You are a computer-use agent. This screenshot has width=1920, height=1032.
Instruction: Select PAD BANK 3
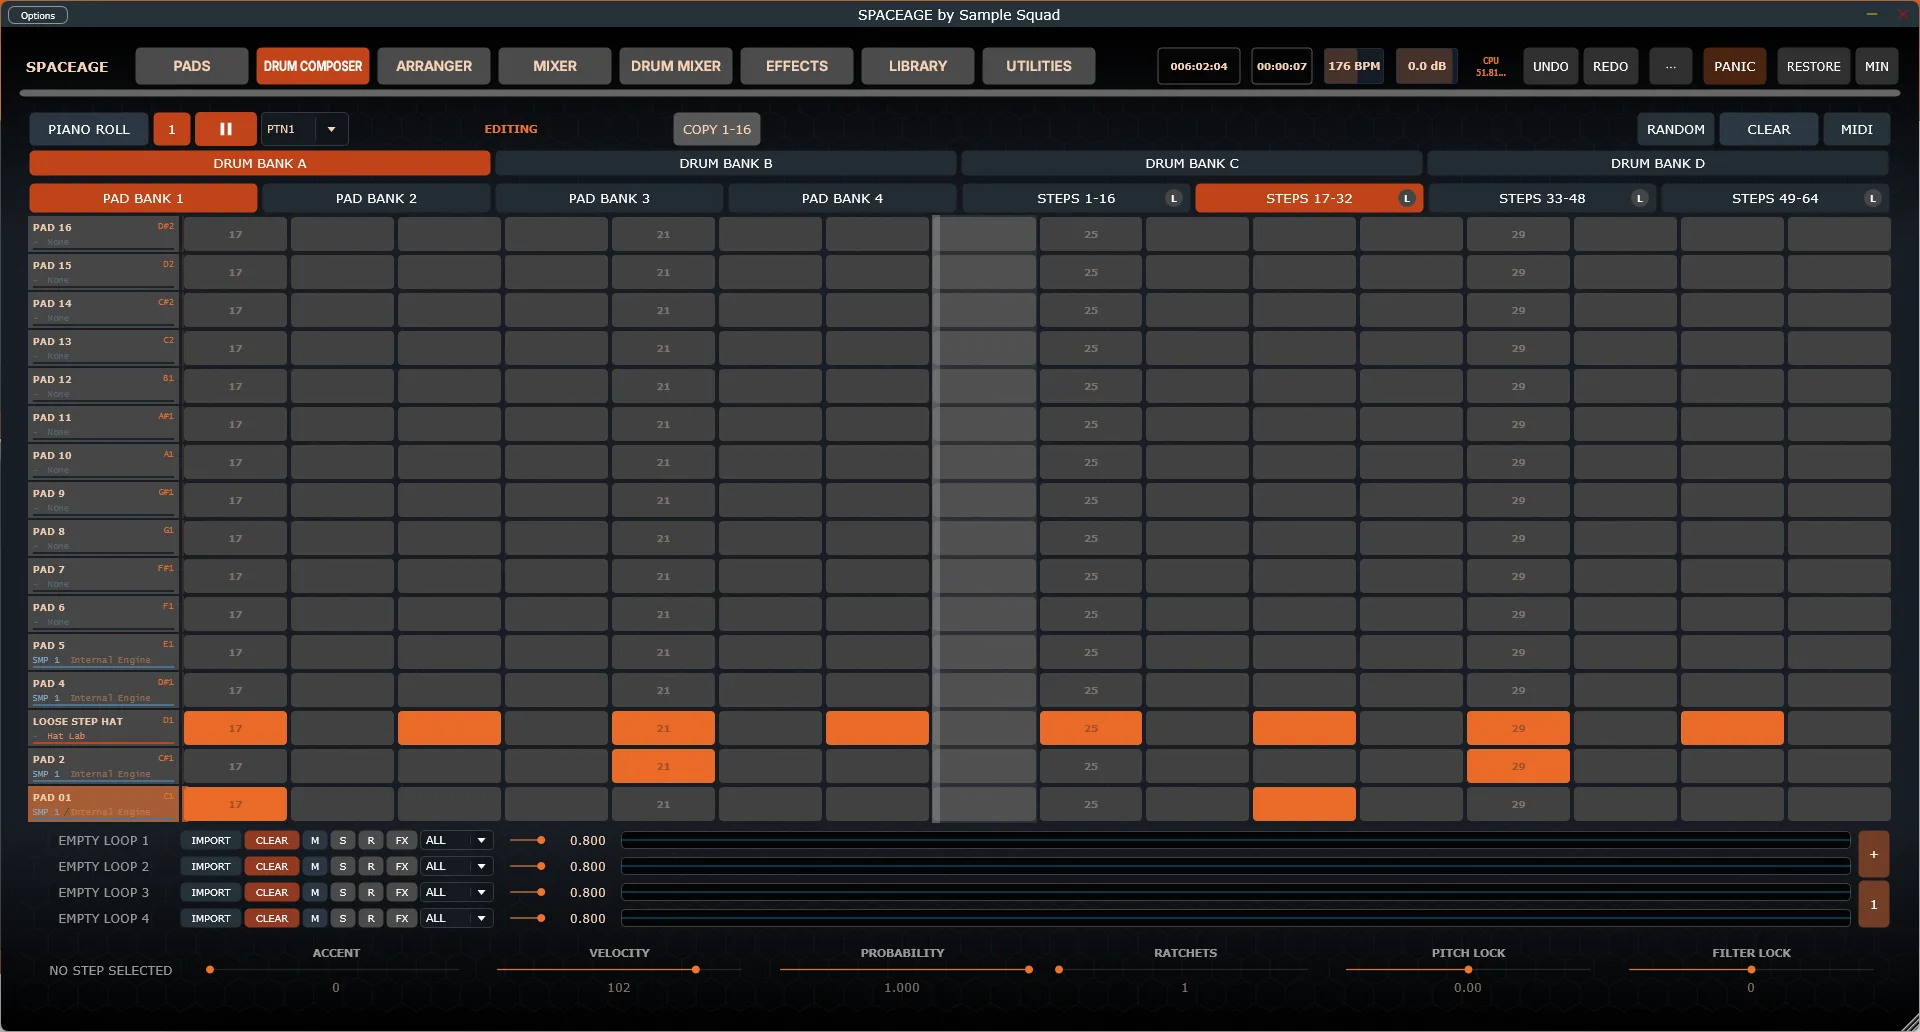pyautogui.click(x=609, y=198)
